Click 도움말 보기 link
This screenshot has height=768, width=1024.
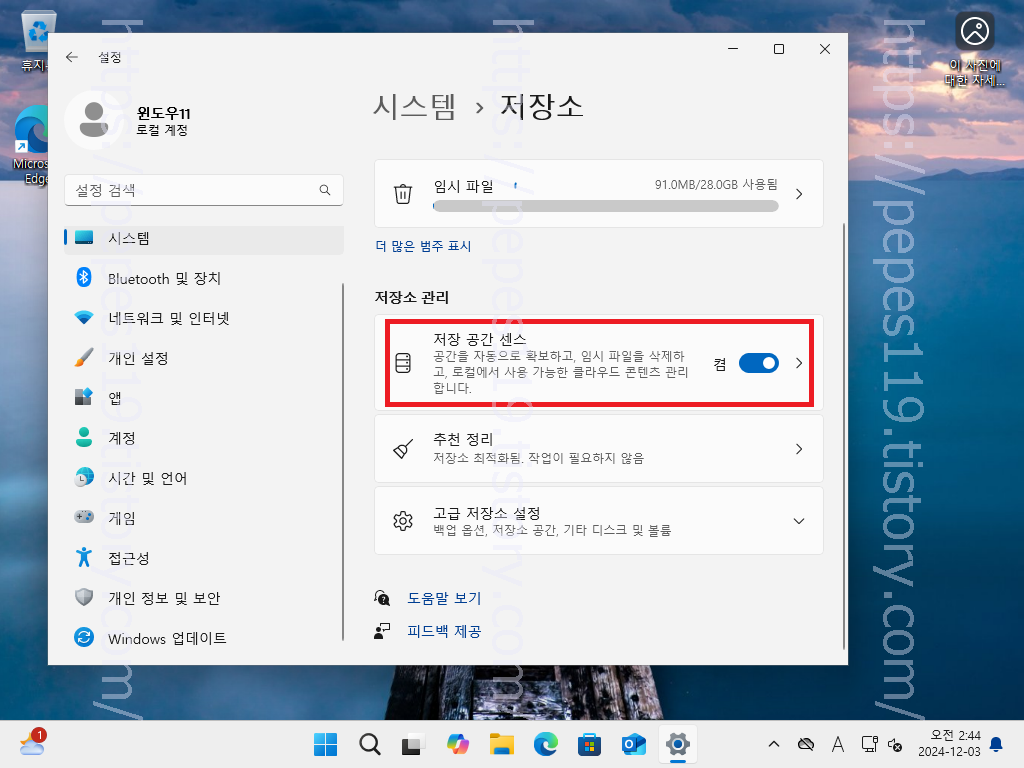point(444,598)
